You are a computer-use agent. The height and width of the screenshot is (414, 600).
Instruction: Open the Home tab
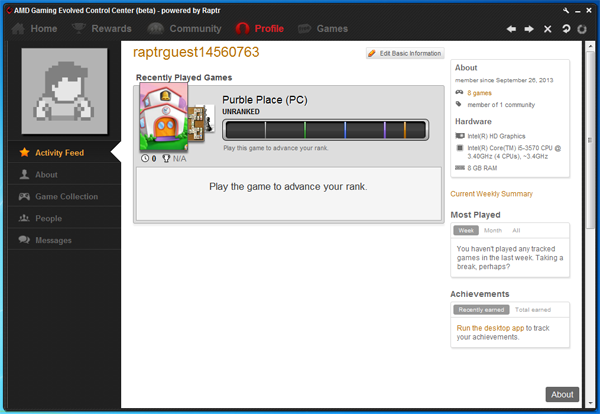[x=35, y=29]
